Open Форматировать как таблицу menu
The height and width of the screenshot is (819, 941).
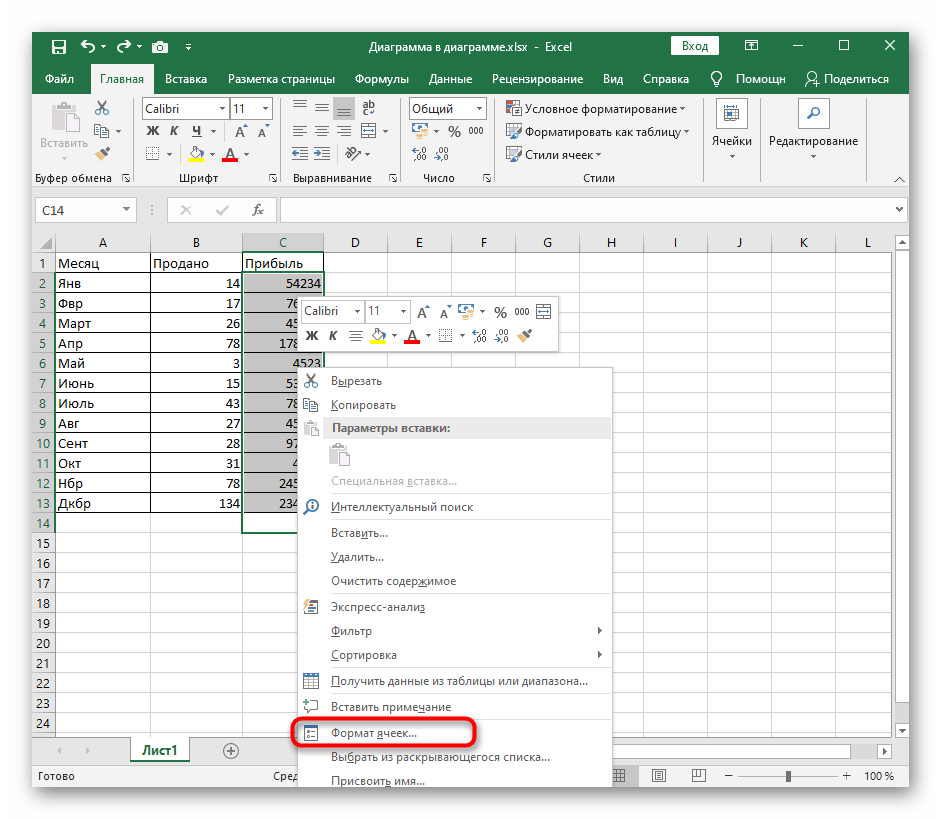[x=598, y=131]
